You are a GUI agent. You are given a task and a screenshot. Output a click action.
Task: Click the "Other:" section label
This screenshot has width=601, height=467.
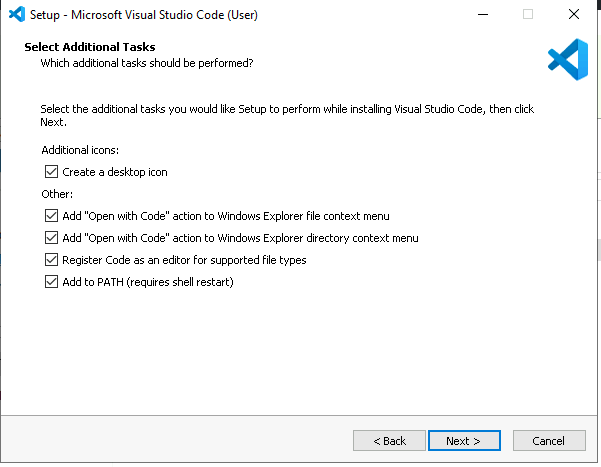[57, 194]
